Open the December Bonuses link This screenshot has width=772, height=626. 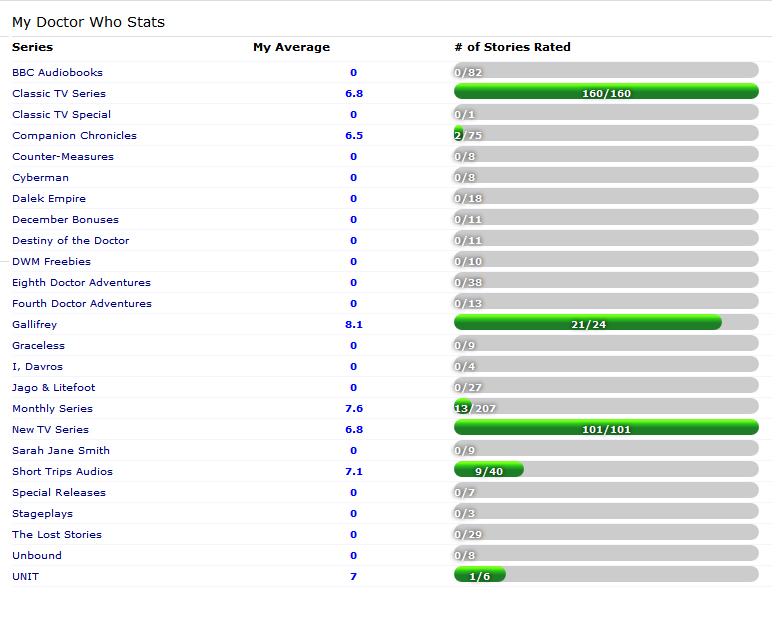pos(65,220)
